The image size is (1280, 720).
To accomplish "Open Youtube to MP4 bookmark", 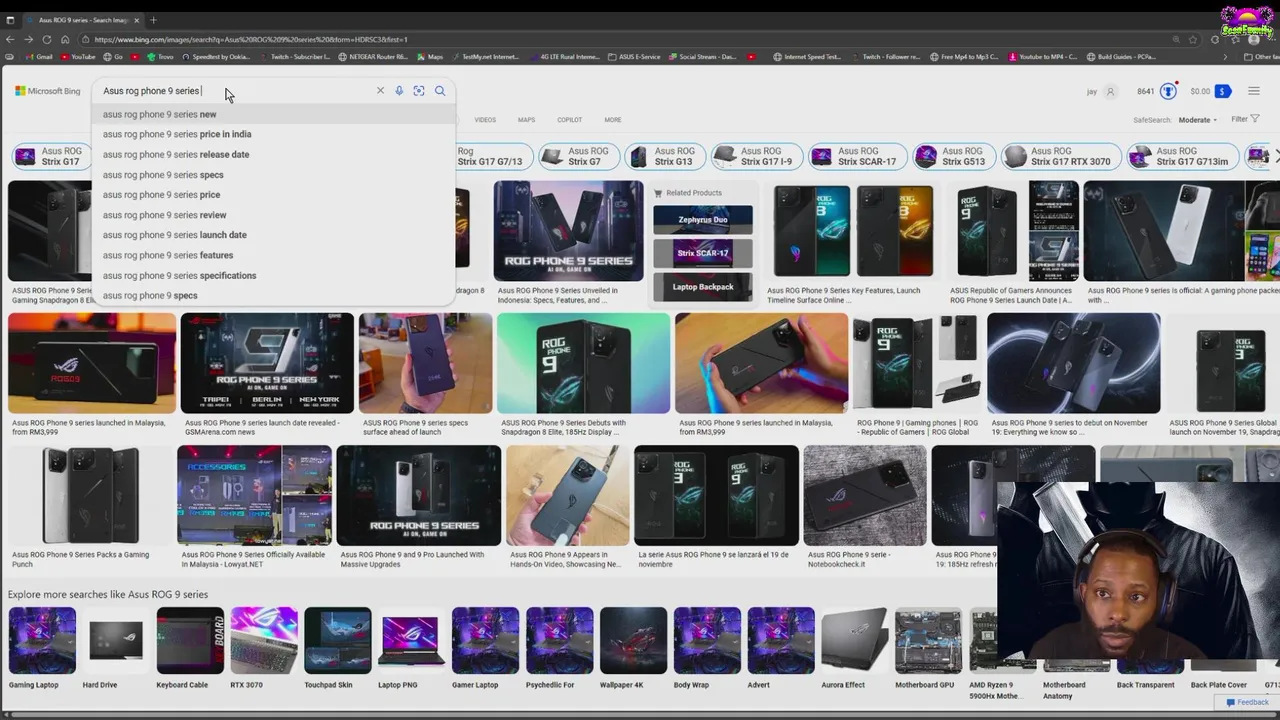I will click(x=1043, y=57).
